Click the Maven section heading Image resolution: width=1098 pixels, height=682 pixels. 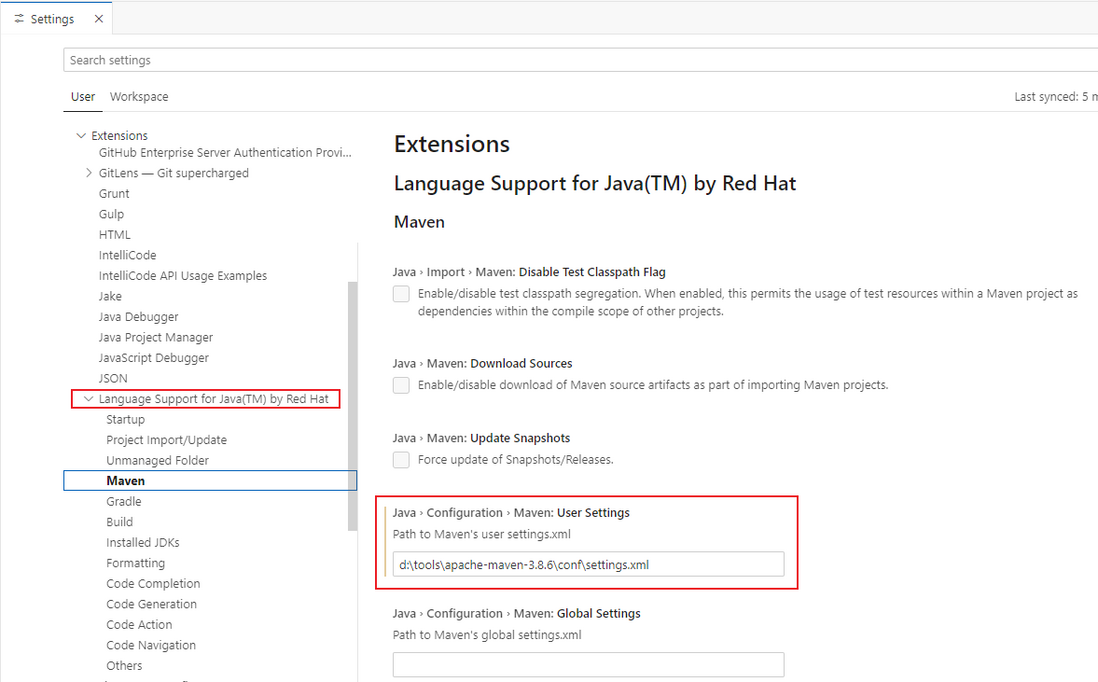tap(419, 222)
